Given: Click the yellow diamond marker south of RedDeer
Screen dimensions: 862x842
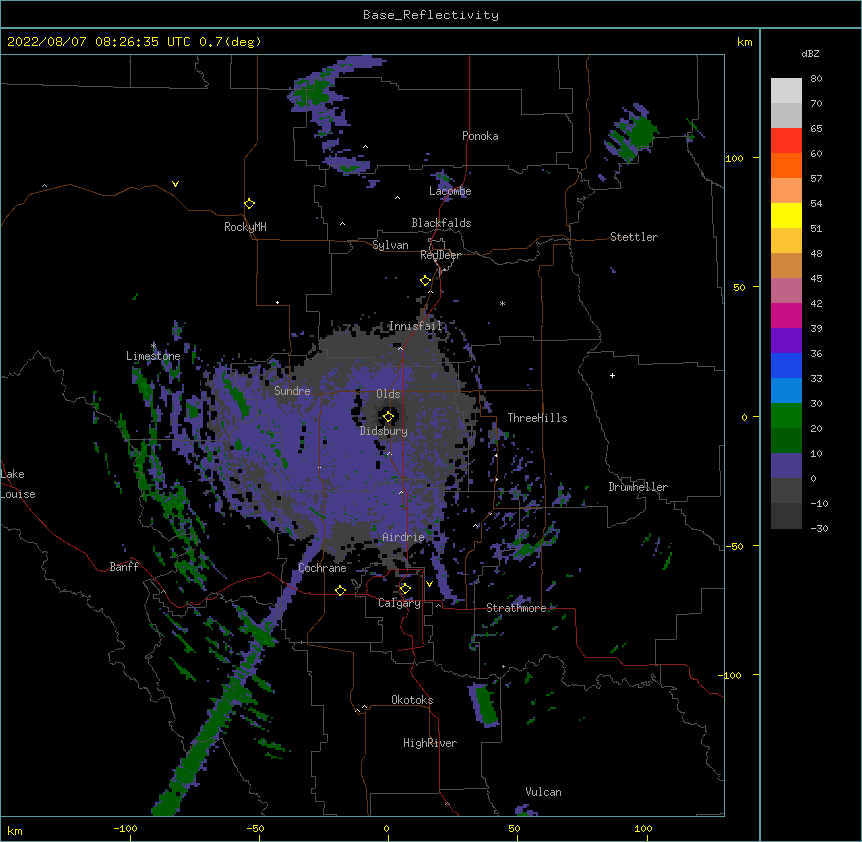Looking at the screenshot, I should pyautogui.click(x=425, y=281).
